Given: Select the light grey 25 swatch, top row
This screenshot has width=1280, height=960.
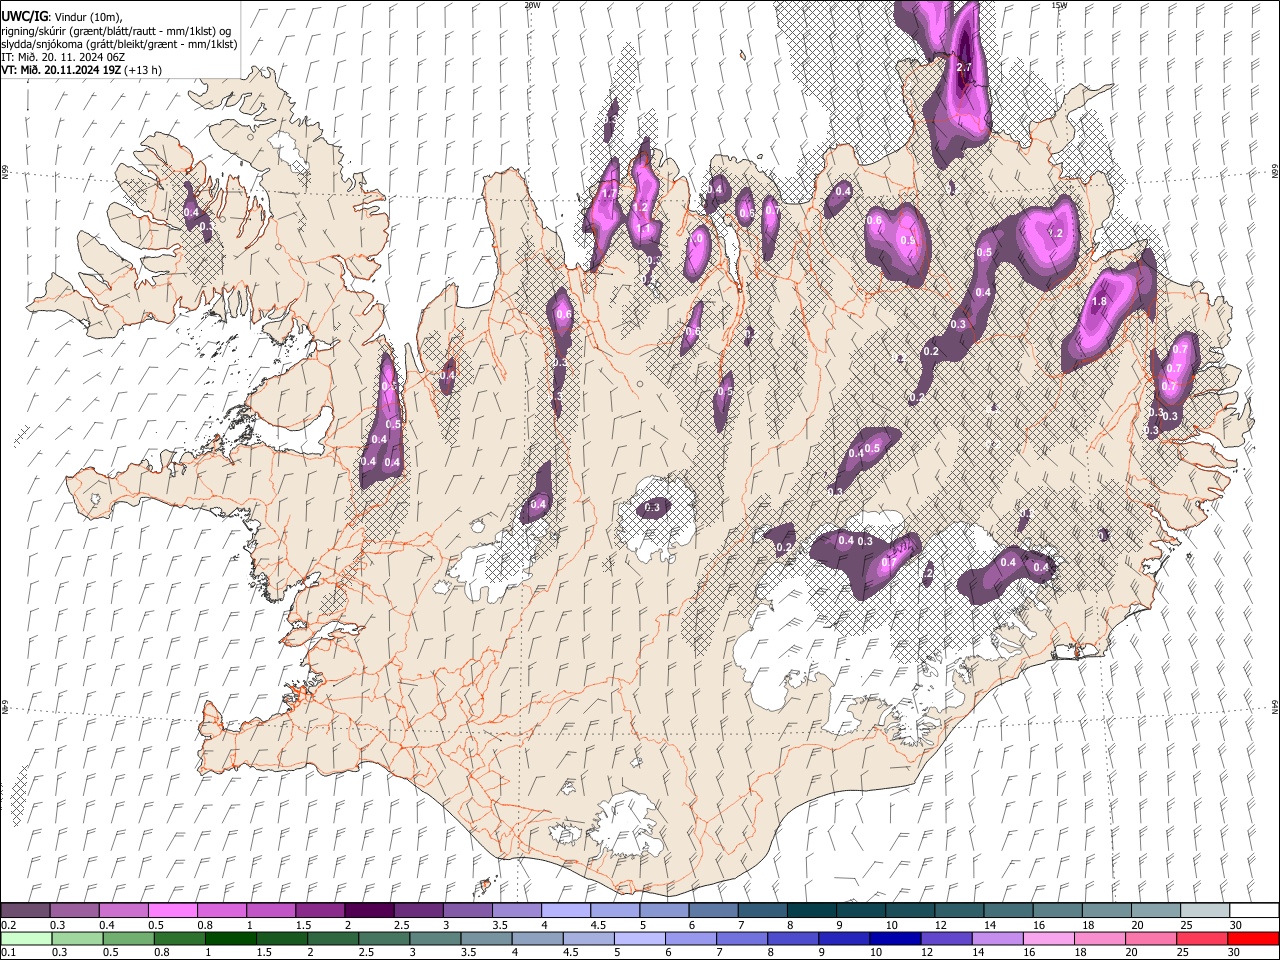Looking at the screenshot, I should pyautogui.click(x=1205, y=911).
